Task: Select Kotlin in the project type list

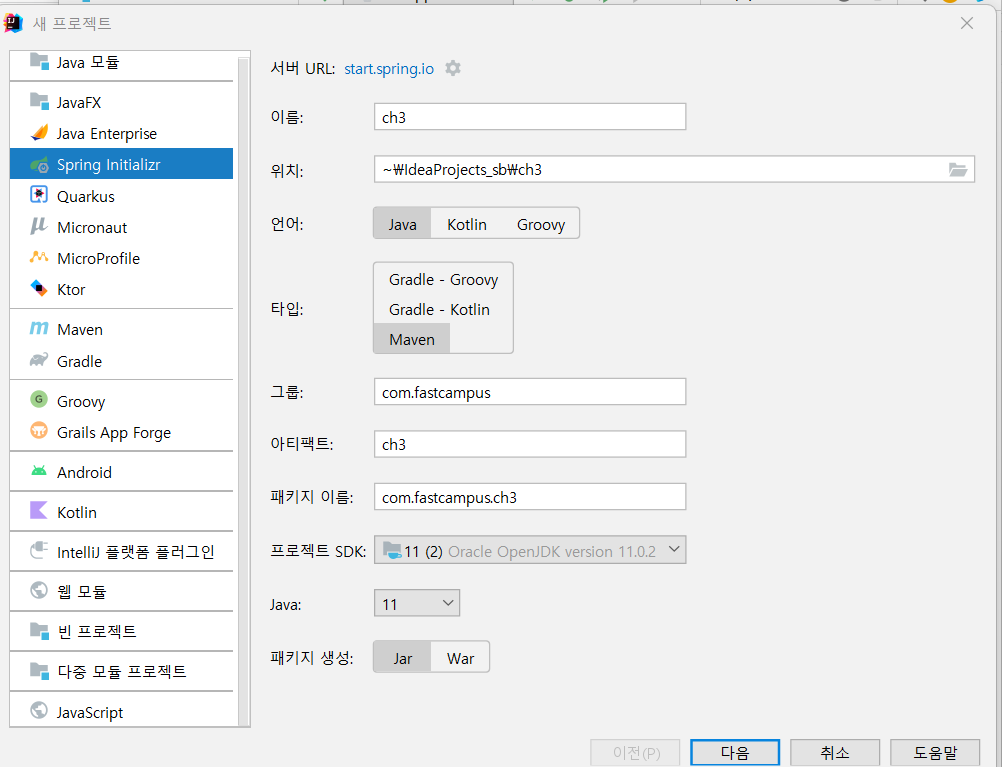Action: point(121,512)
